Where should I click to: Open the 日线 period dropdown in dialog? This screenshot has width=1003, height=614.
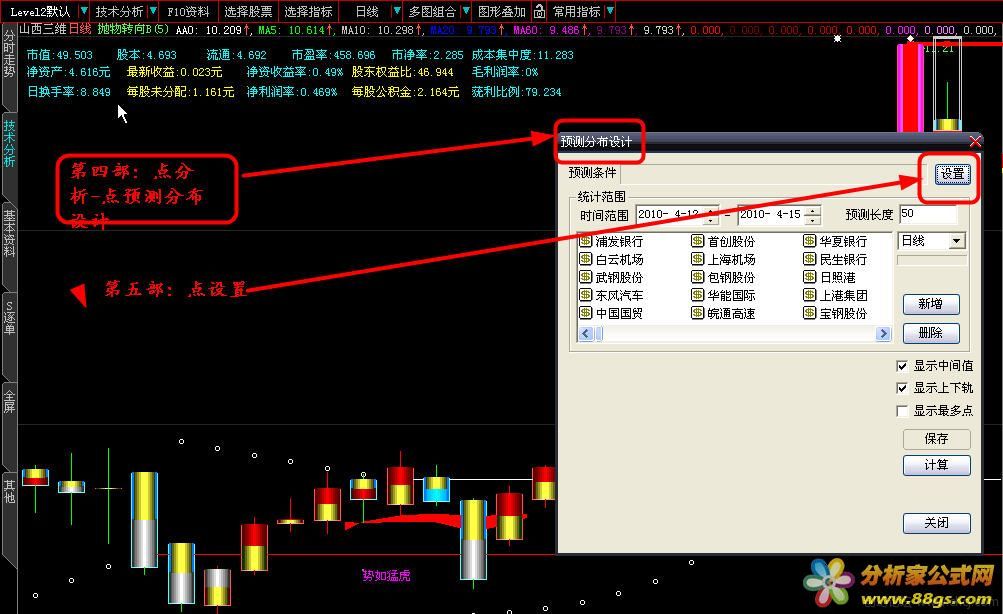tap(956, 241)
